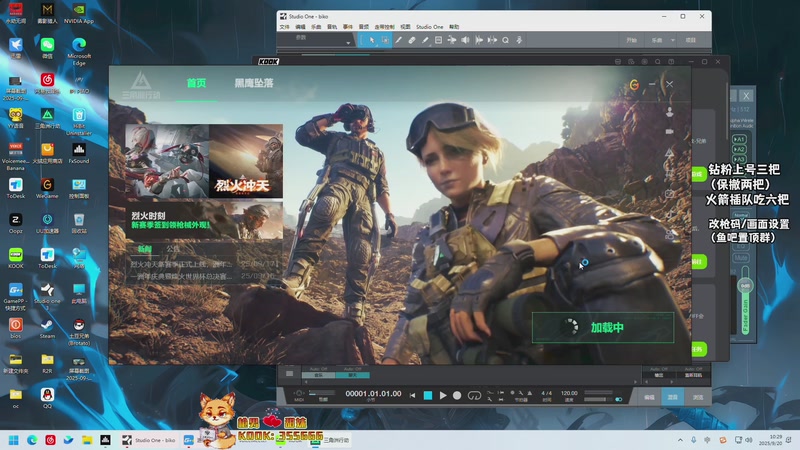Show hidden tray icons chevron
The height and width of the screenshot is (450, 800).
pyautogui.click(x=680, y=440)
